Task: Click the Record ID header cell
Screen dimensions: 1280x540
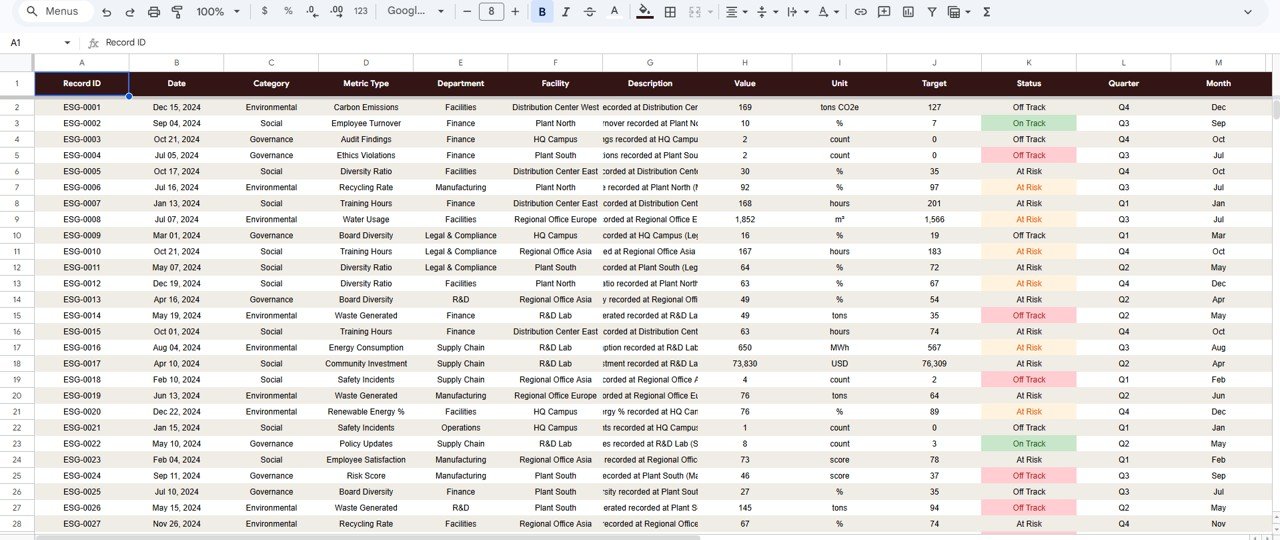Action: coord(82,84)
